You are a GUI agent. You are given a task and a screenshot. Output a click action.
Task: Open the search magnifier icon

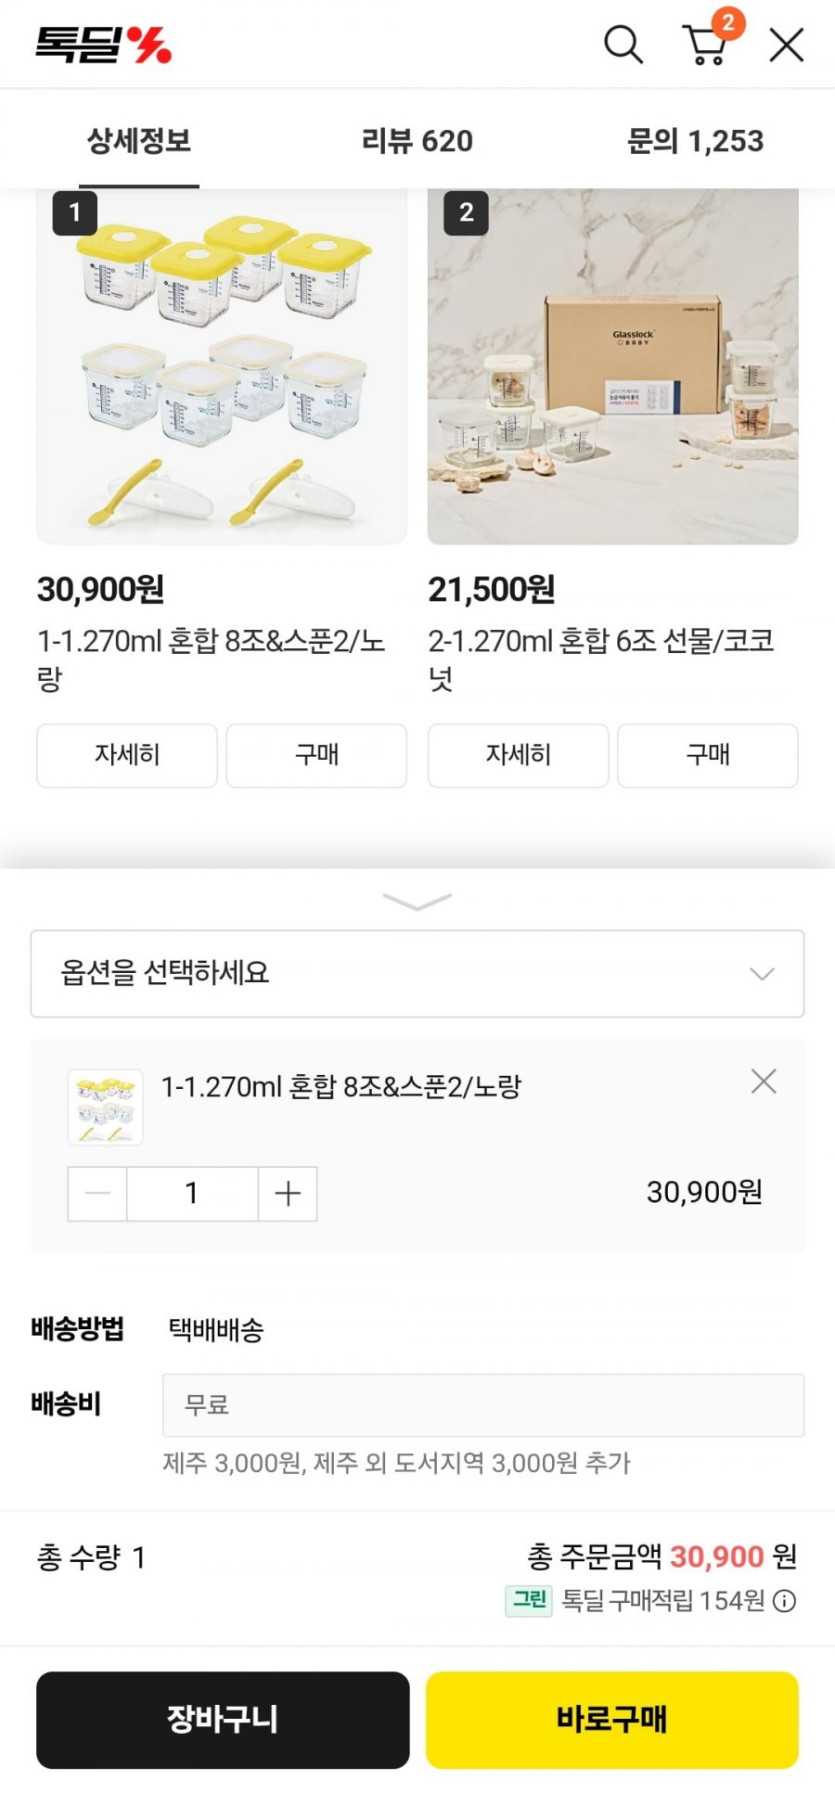(622, 45)
